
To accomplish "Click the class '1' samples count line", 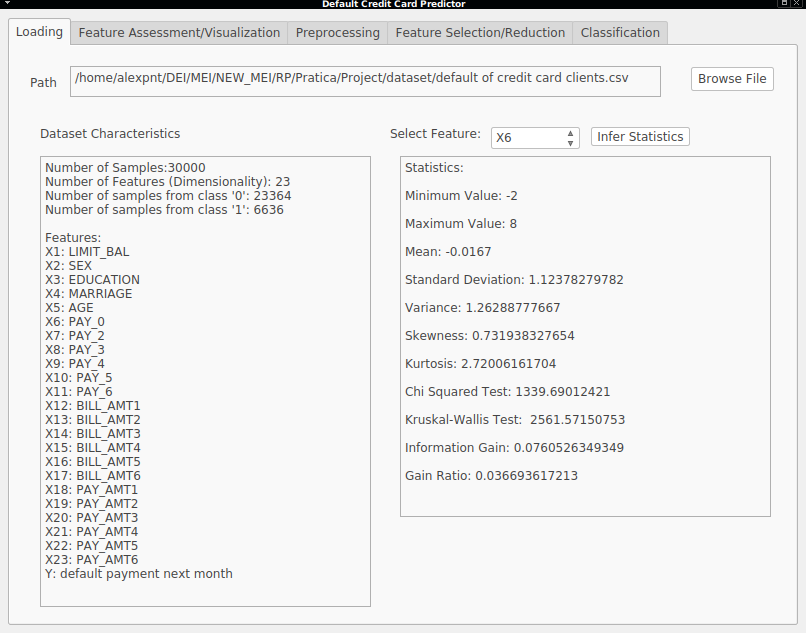I will 164,210.
